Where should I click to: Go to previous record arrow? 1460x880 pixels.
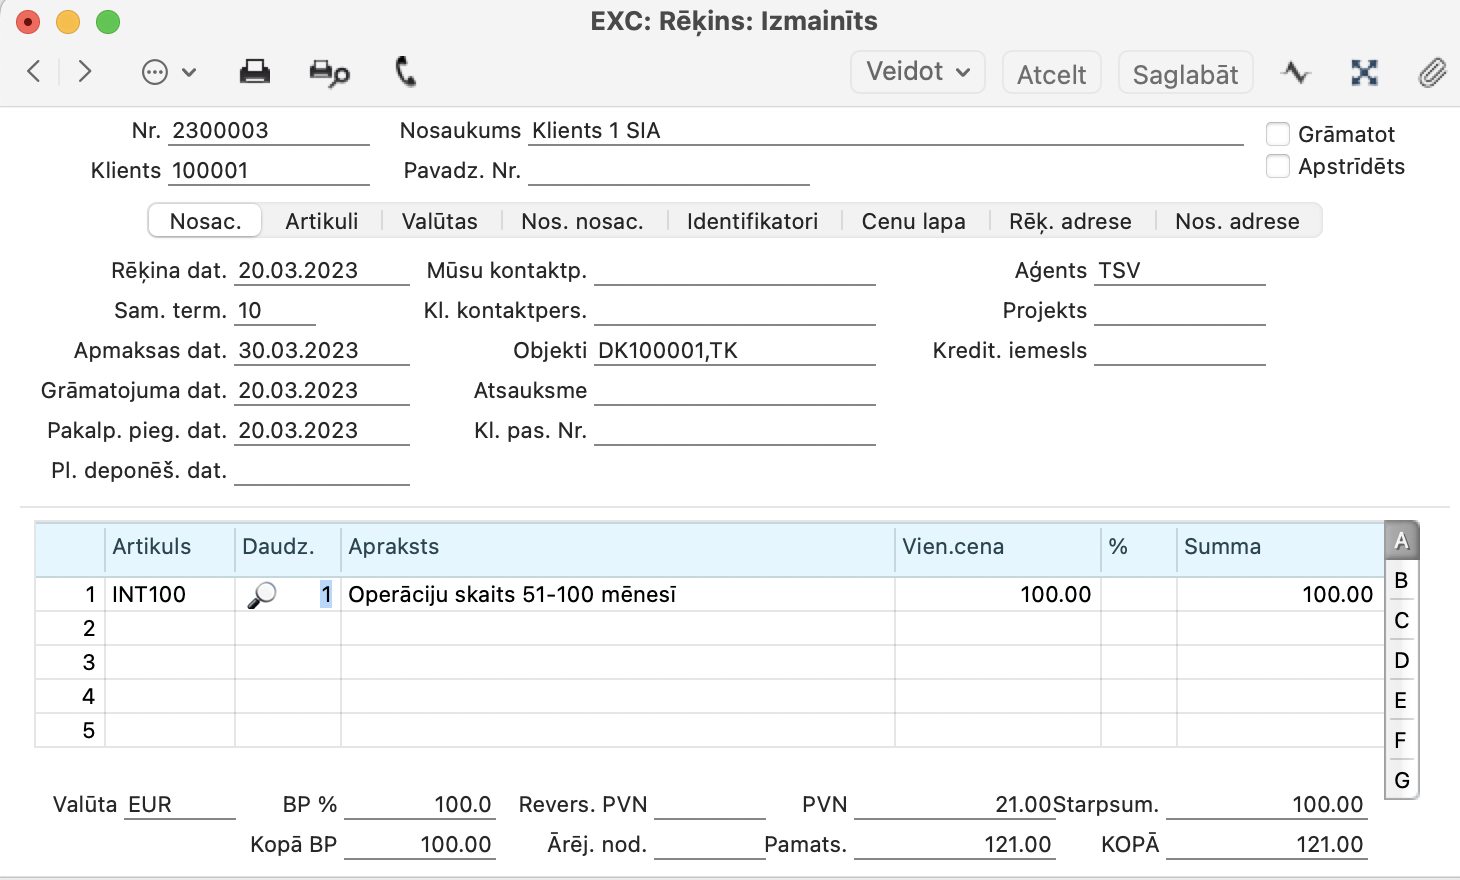click(x=34, y=72)
